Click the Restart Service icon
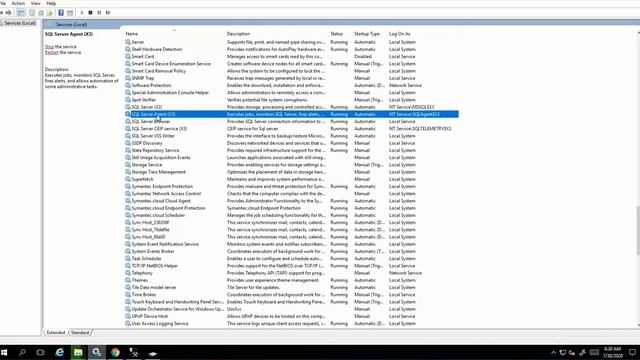This screenshot has width=640, height=360. (x=108, y=13)
